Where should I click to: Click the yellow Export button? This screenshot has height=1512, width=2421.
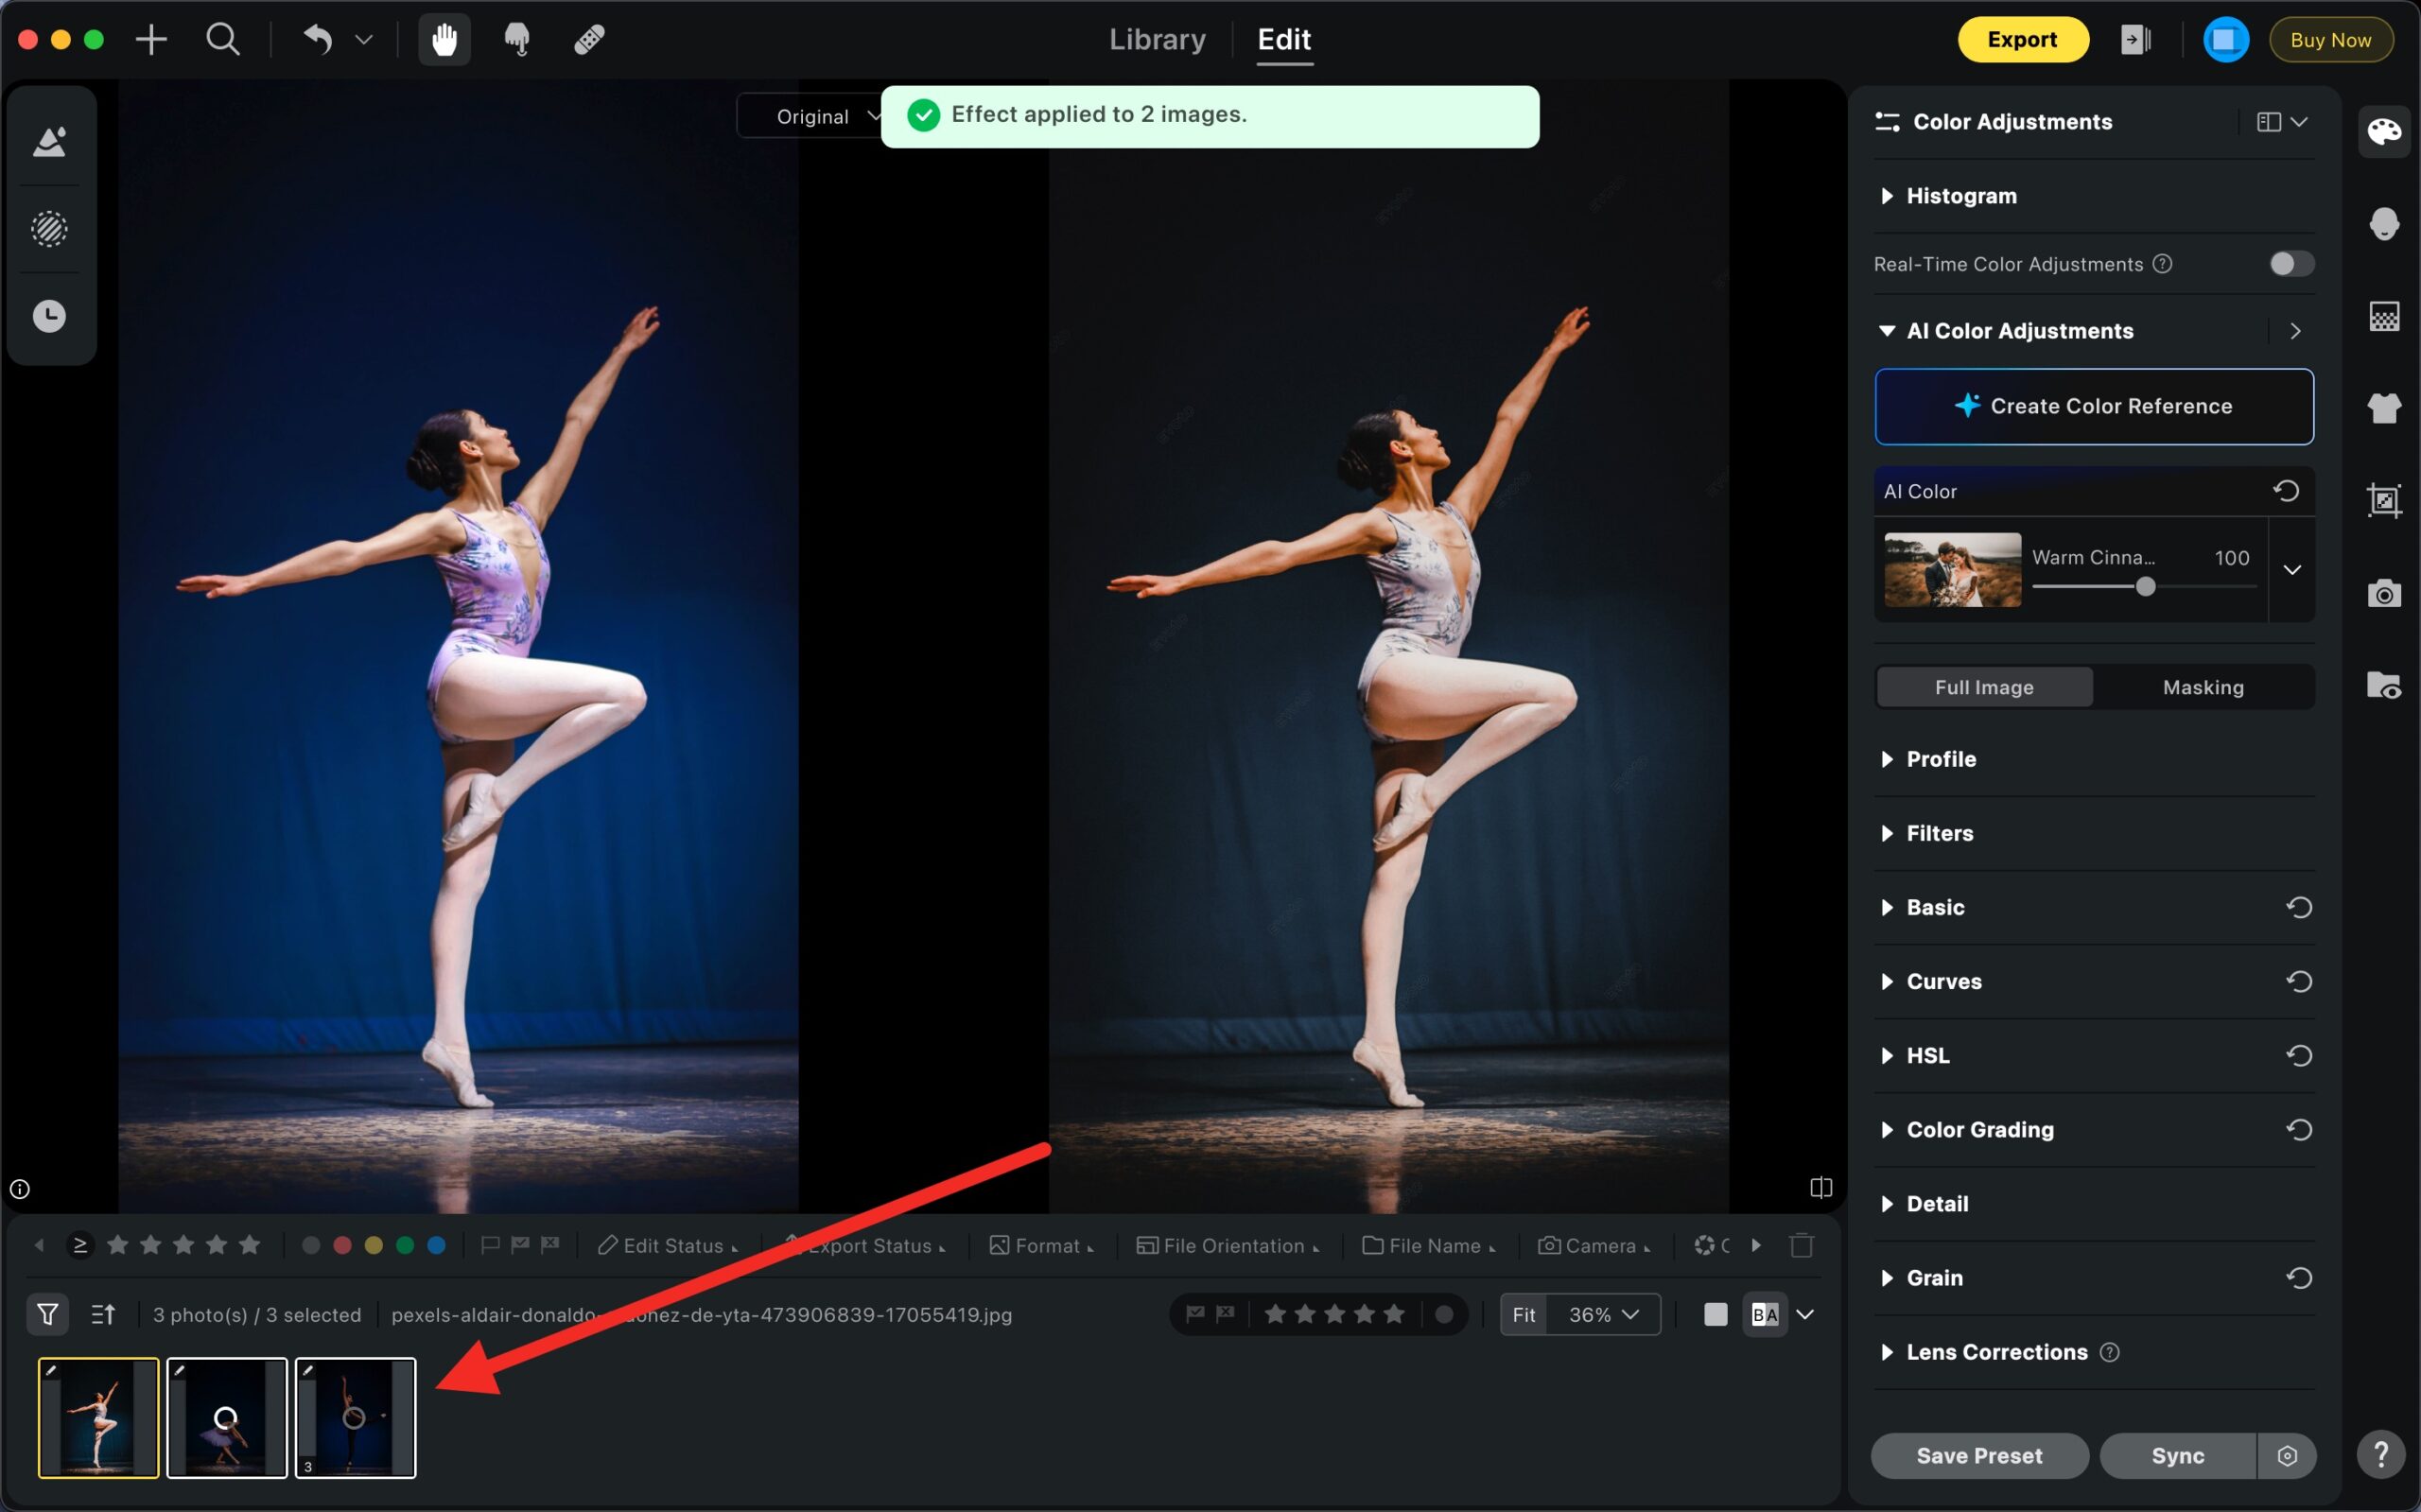[2022, 40]
